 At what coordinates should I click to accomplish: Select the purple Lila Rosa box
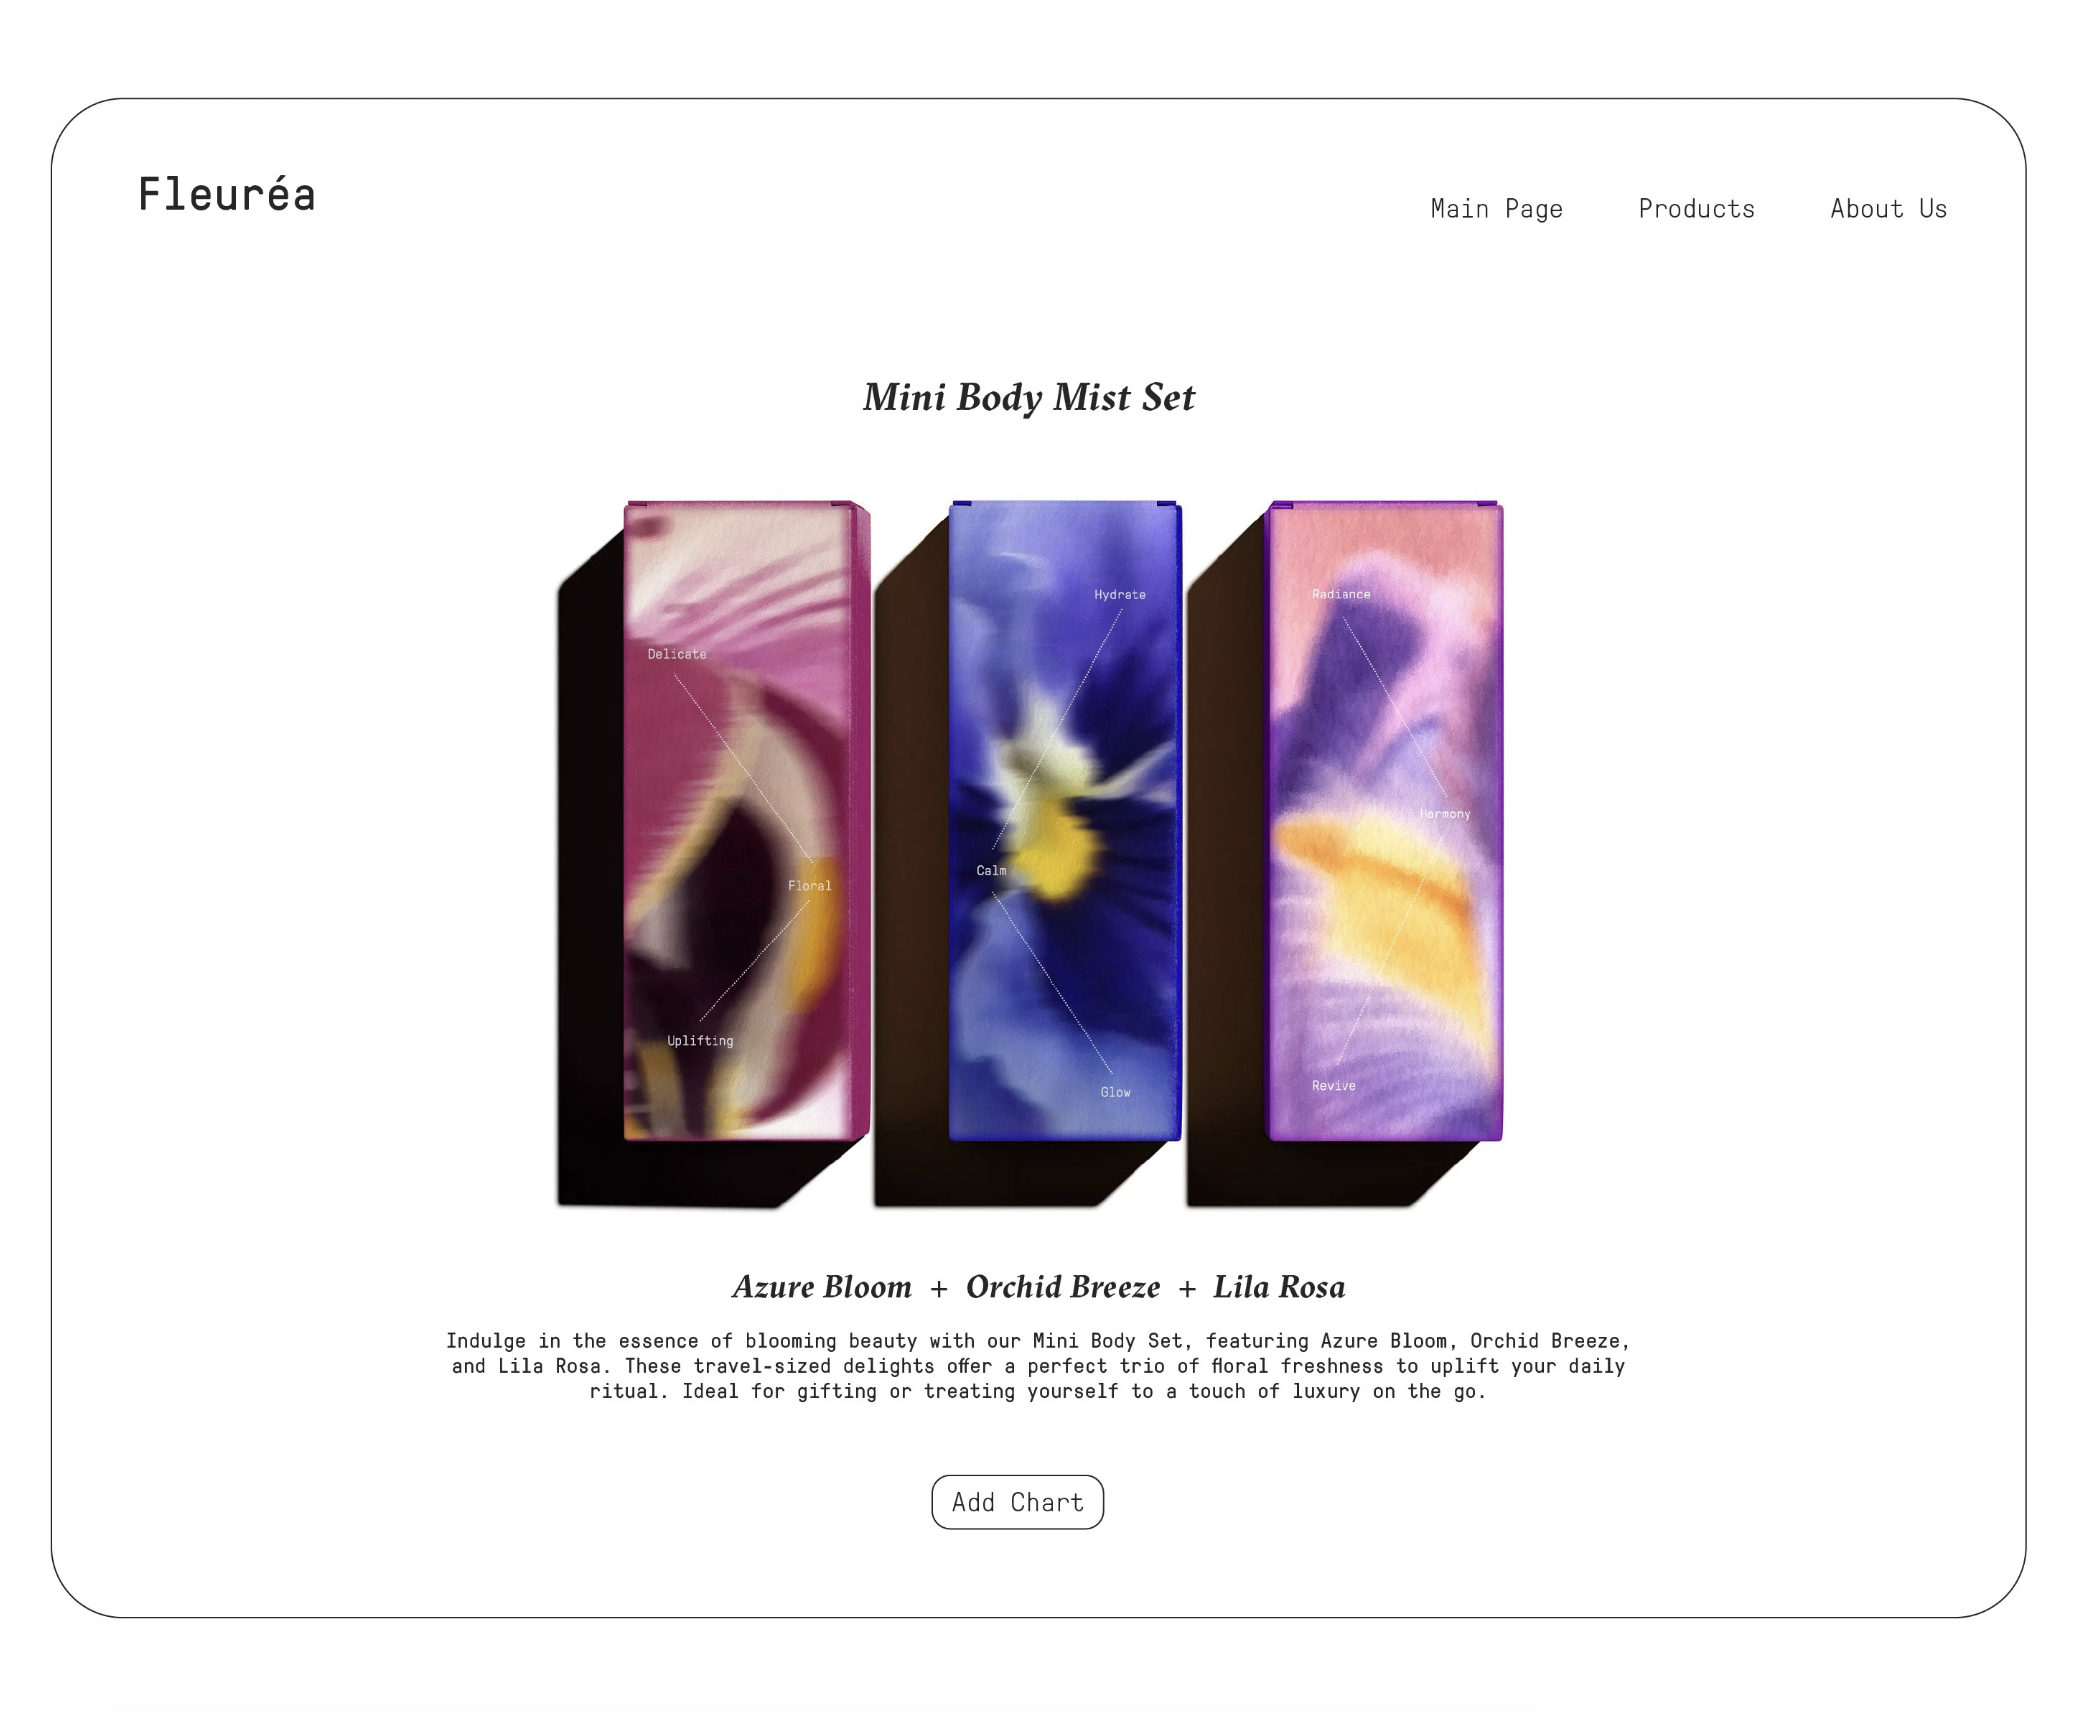(1385, 821)
